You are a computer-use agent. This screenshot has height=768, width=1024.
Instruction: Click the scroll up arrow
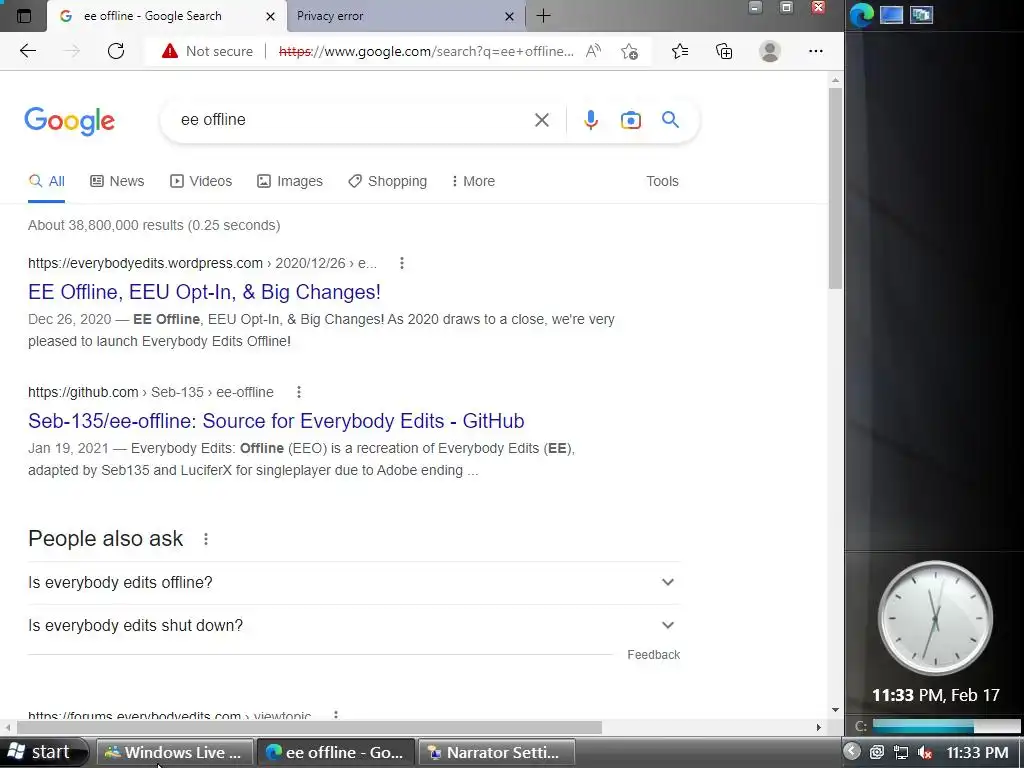(x=835, y=80)
